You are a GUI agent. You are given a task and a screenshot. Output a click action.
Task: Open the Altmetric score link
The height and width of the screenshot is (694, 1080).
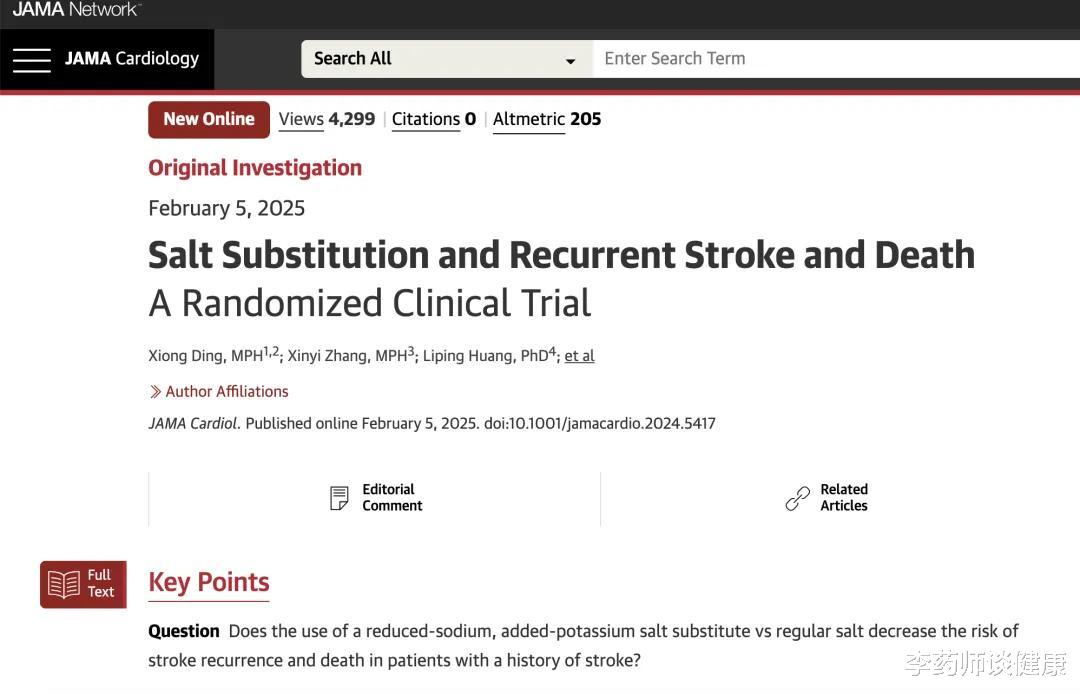pos(546,119)
